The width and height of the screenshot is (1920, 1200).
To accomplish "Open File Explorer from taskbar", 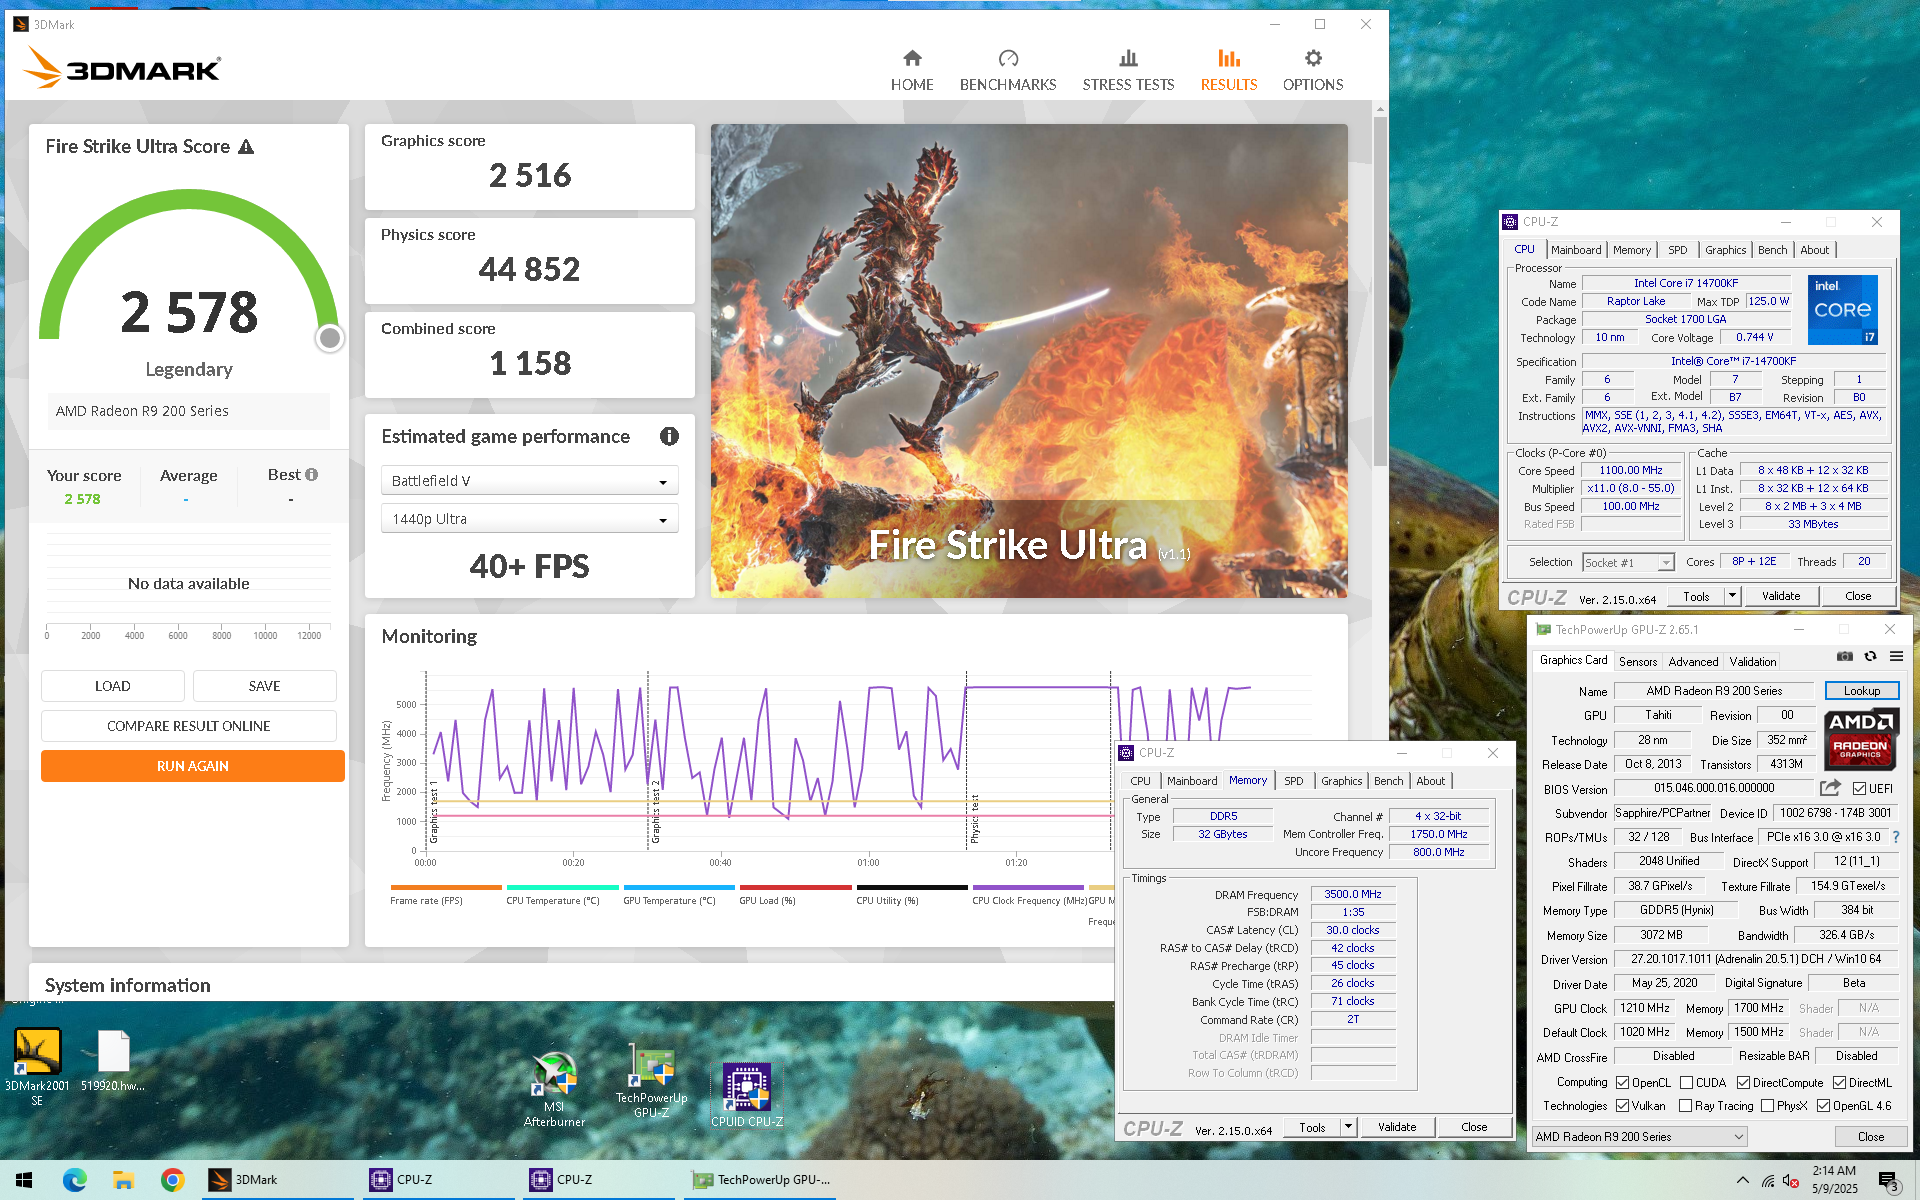I will [x=123, y=1180].
